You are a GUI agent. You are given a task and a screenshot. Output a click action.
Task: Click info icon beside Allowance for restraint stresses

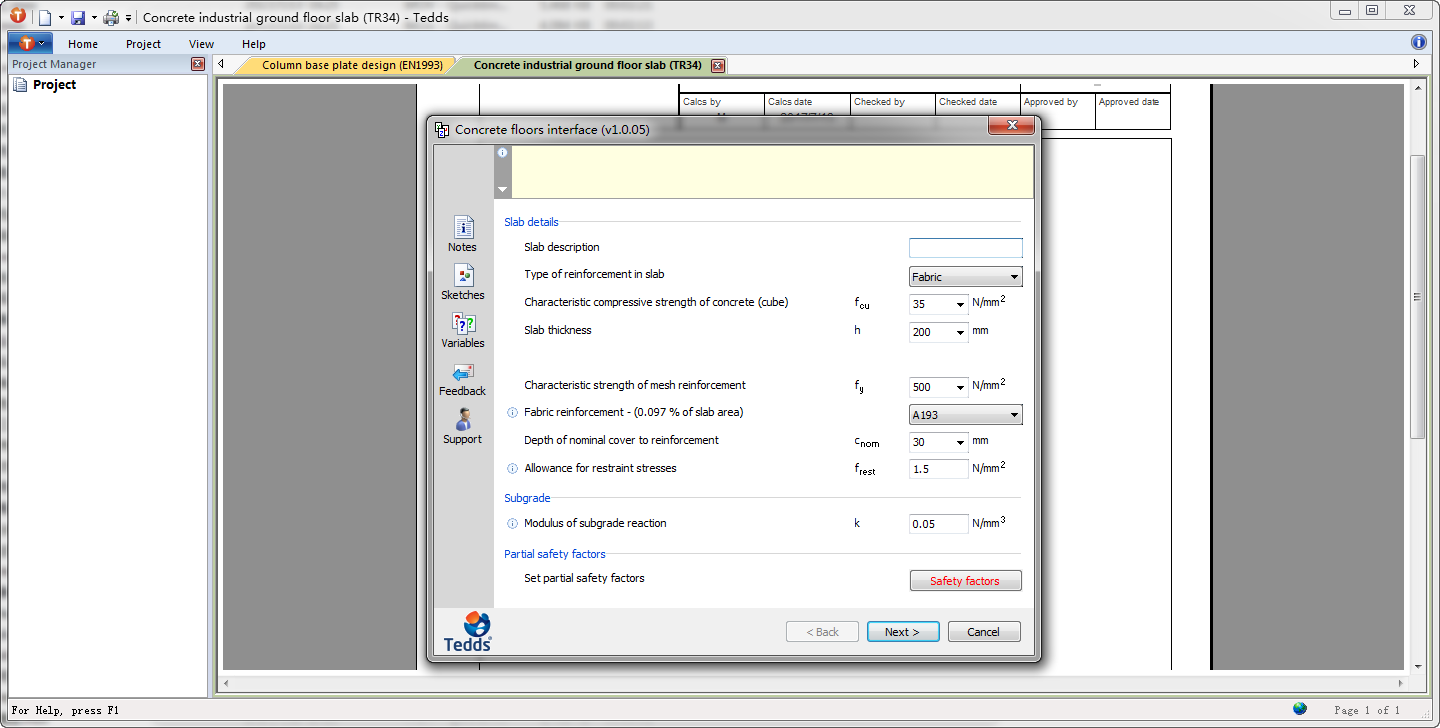[512, 469]
